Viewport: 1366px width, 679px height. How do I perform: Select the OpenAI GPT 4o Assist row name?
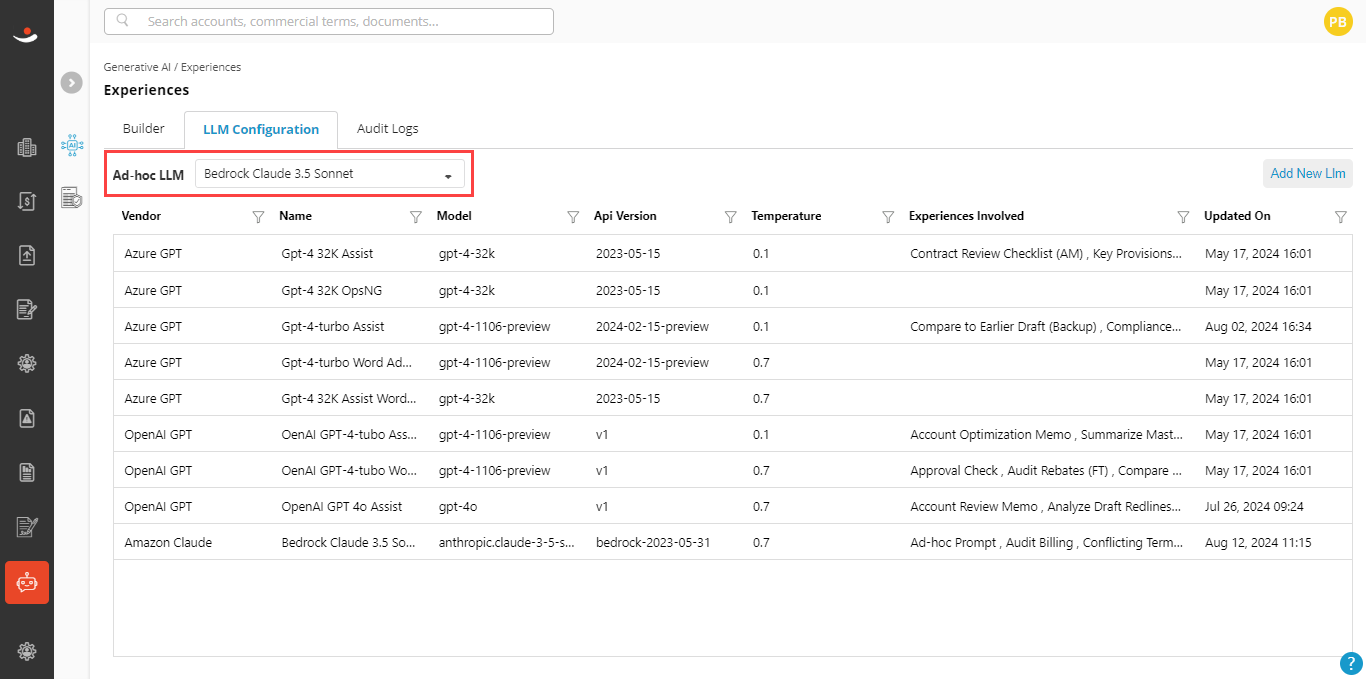(x=342, y=506)
